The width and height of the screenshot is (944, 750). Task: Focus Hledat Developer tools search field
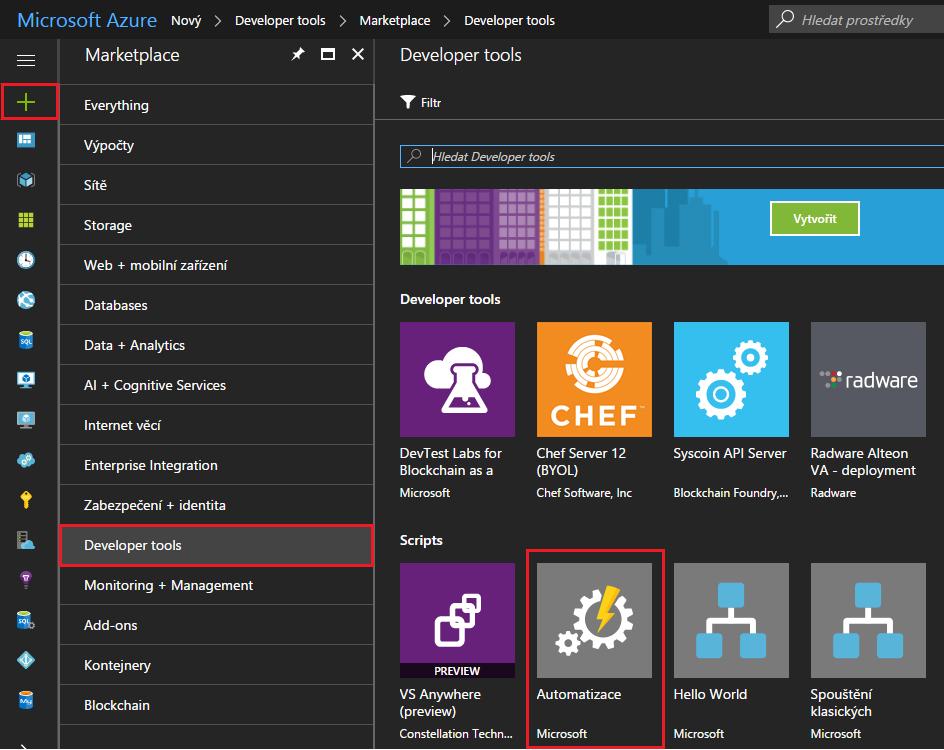[672, 157]
